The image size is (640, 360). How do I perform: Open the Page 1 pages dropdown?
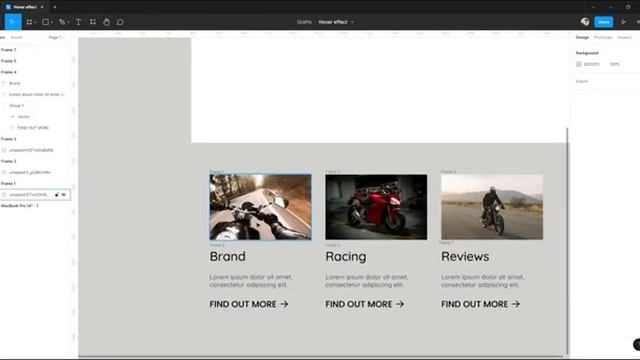pyautogui.click(x=56, y=37)
